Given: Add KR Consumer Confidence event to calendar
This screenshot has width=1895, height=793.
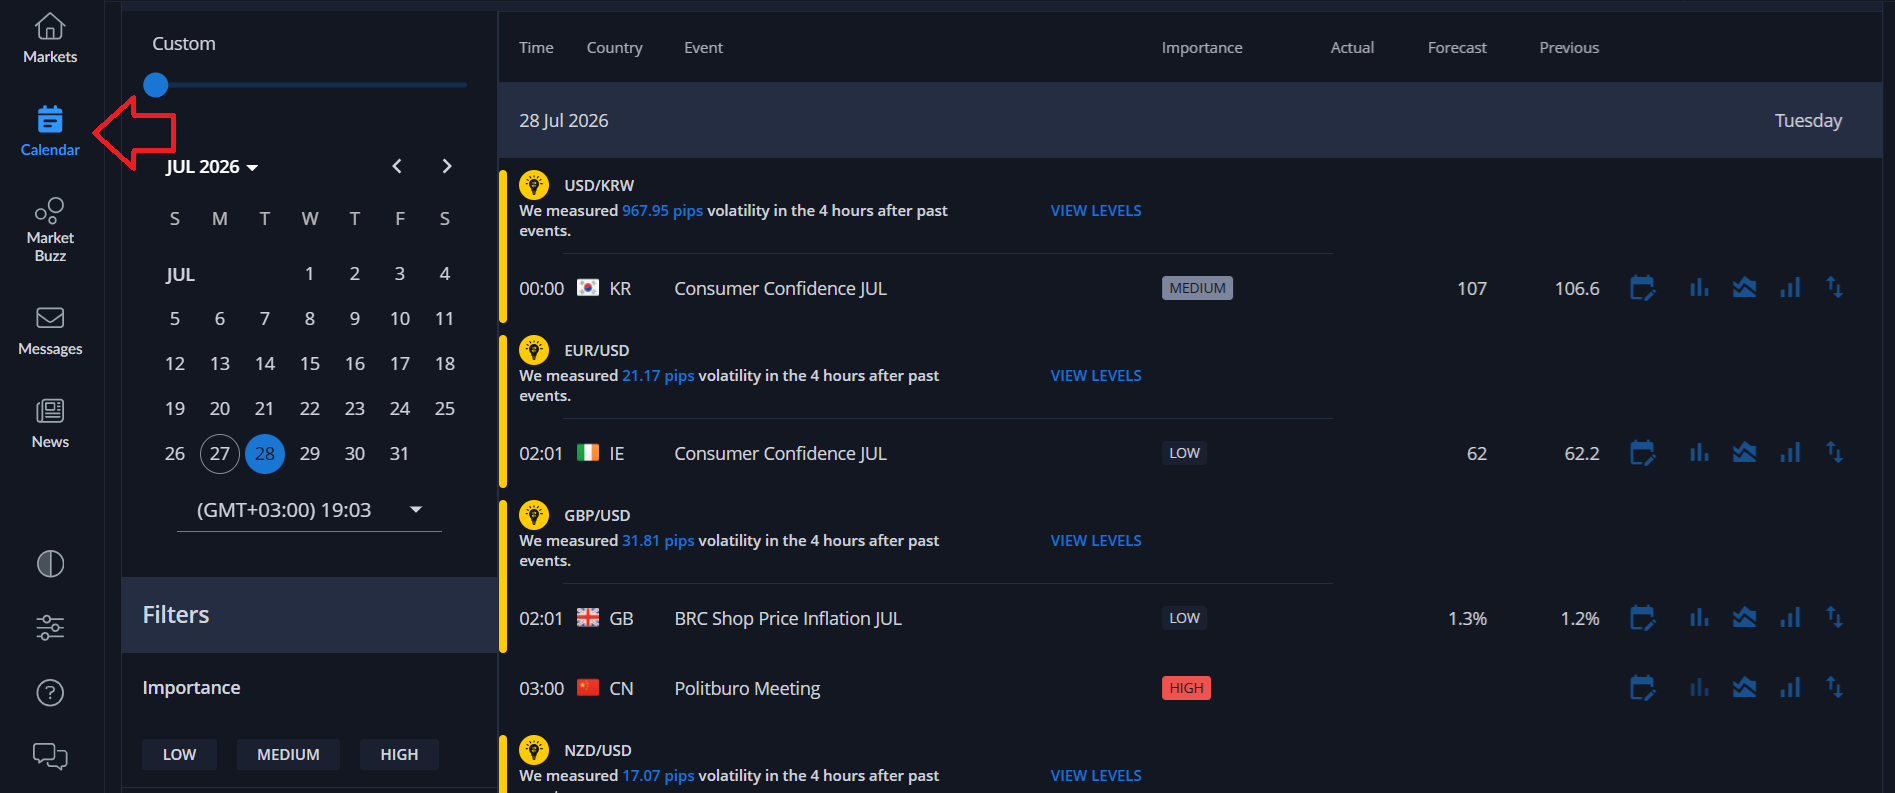Looking at the screenshot, I should 1642,288.
